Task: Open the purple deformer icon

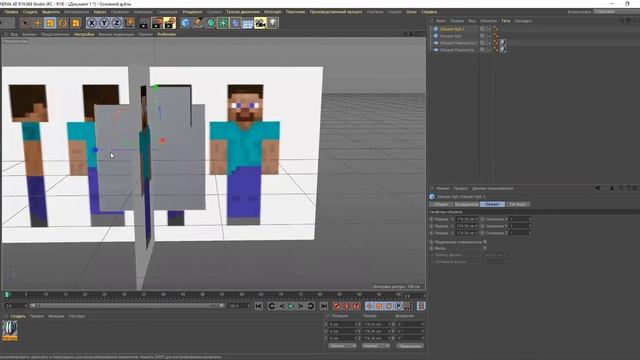Action: (236, 23)
